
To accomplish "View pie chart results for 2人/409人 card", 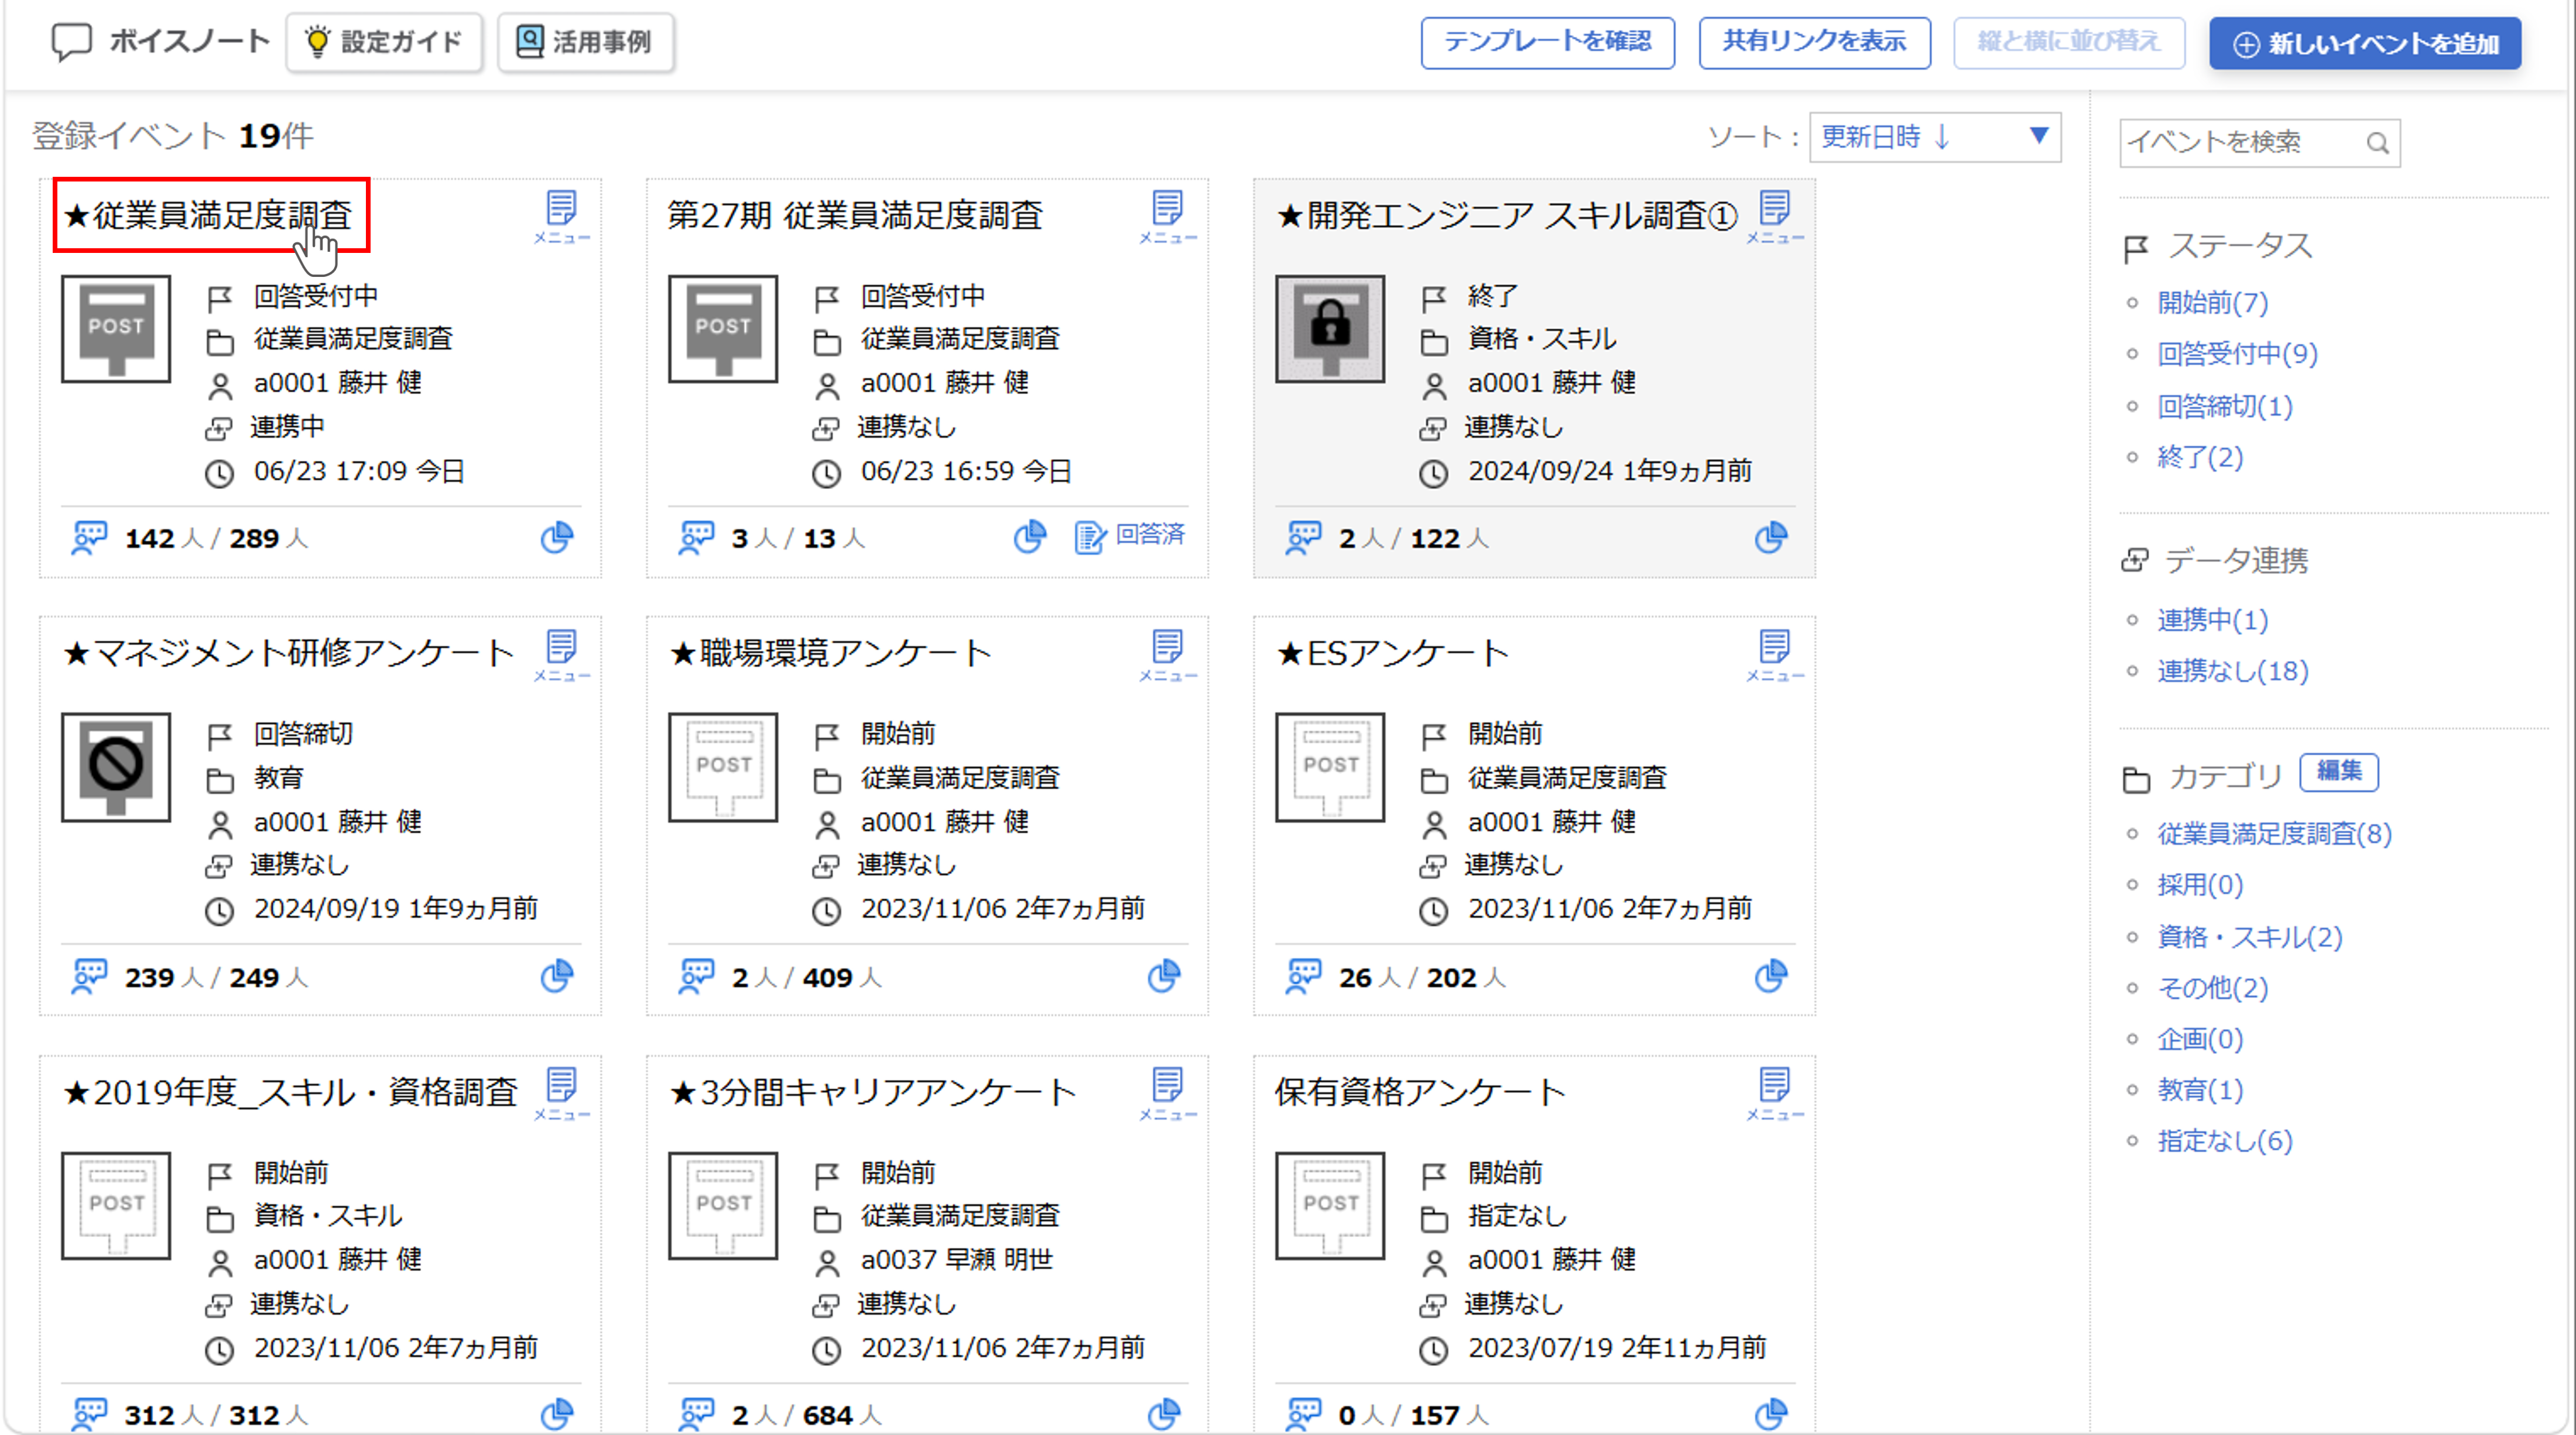I will (1163, 975).
